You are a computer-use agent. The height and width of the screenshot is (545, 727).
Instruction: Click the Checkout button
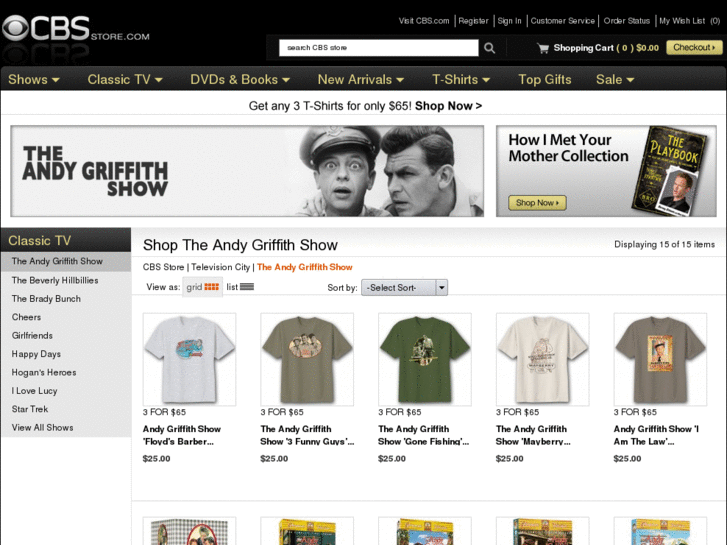(x=694, y=48)
